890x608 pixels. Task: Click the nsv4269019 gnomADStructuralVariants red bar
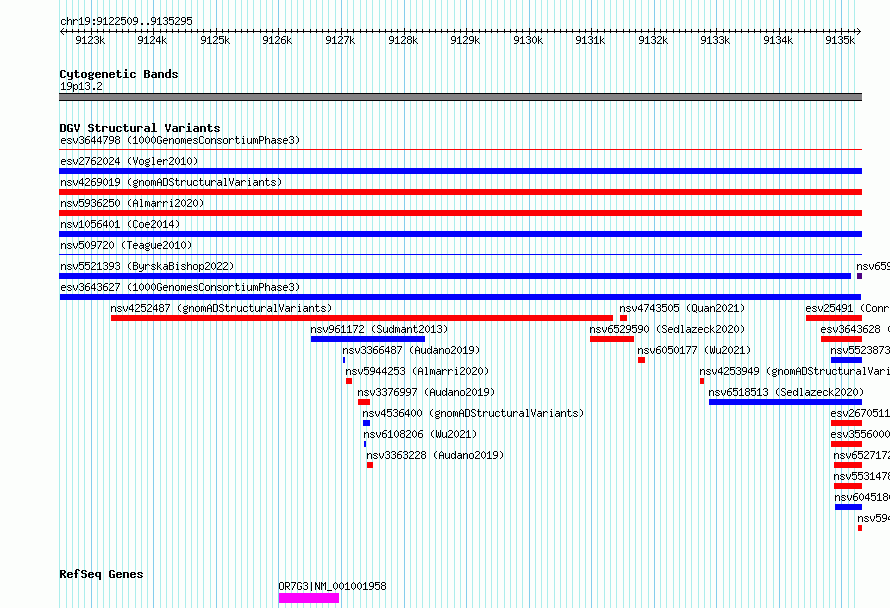(x=460, y=192)
